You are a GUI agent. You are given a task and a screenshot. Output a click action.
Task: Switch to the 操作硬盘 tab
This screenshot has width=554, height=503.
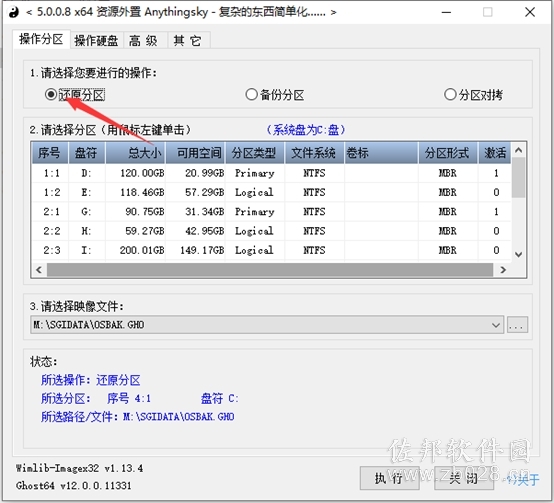point(96,40)
